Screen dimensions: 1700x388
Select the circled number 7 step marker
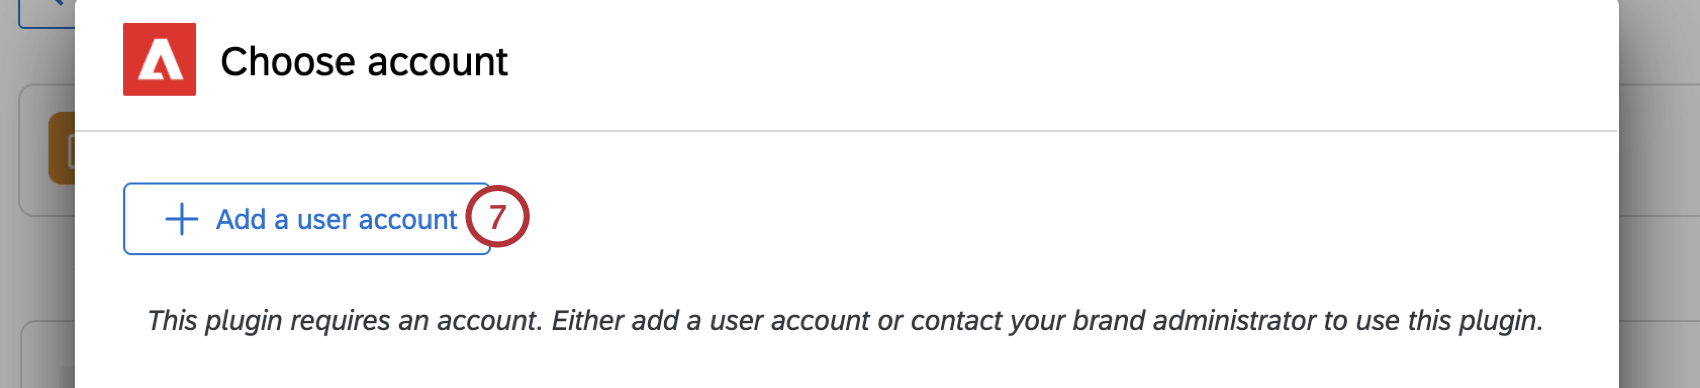tap(497, 216)
